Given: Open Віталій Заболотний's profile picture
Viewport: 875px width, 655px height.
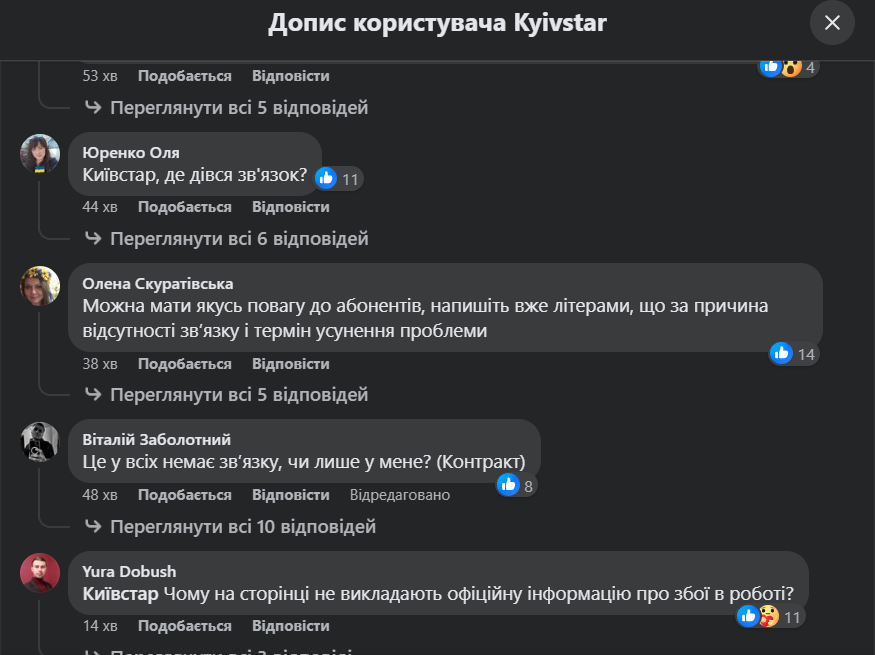Looking at the screenshot, I should pos(40,441).
